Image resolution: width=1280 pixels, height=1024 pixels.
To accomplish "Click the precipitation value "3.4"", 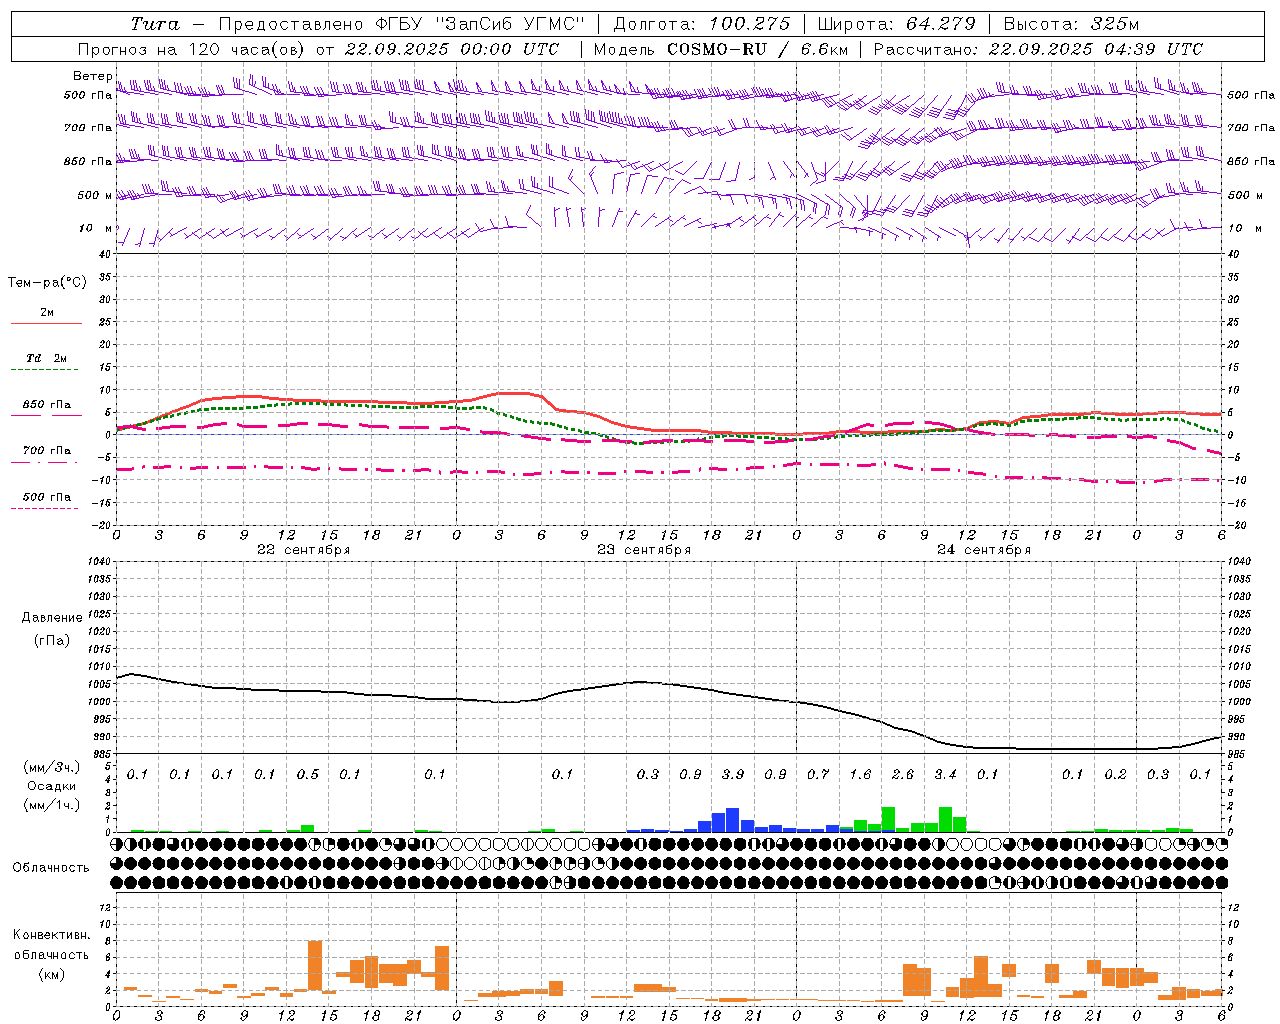I will point(945,775).
